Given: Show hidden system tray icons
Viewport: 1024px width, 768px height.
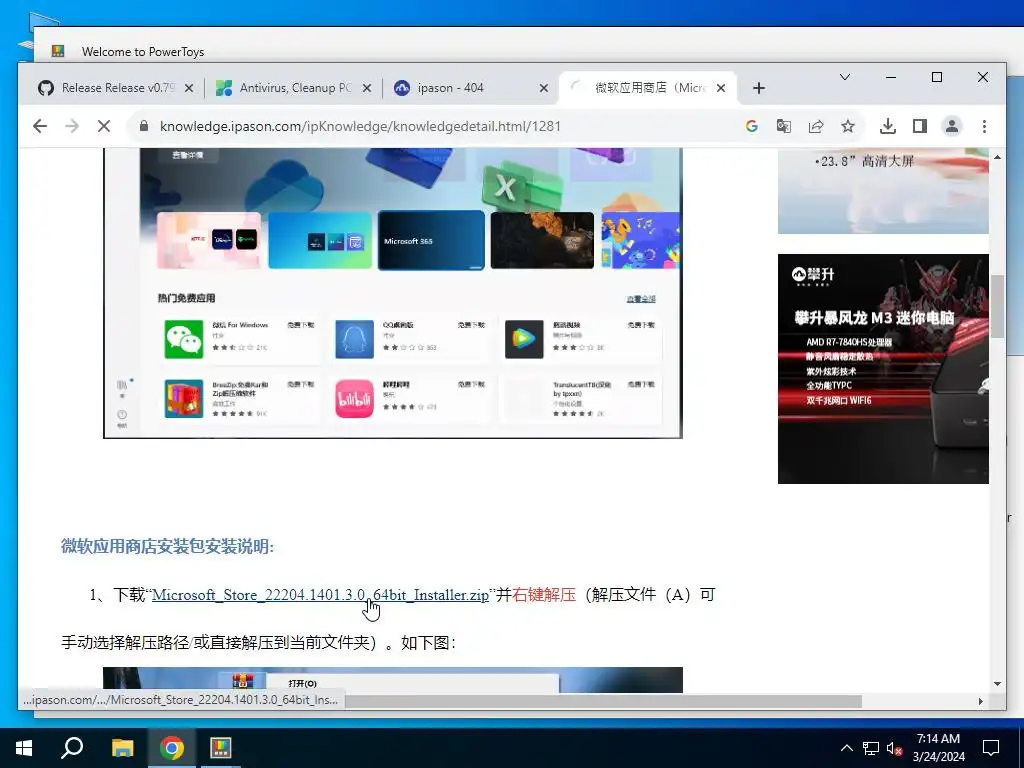Looking at the screenshot, I should (846, 748).
